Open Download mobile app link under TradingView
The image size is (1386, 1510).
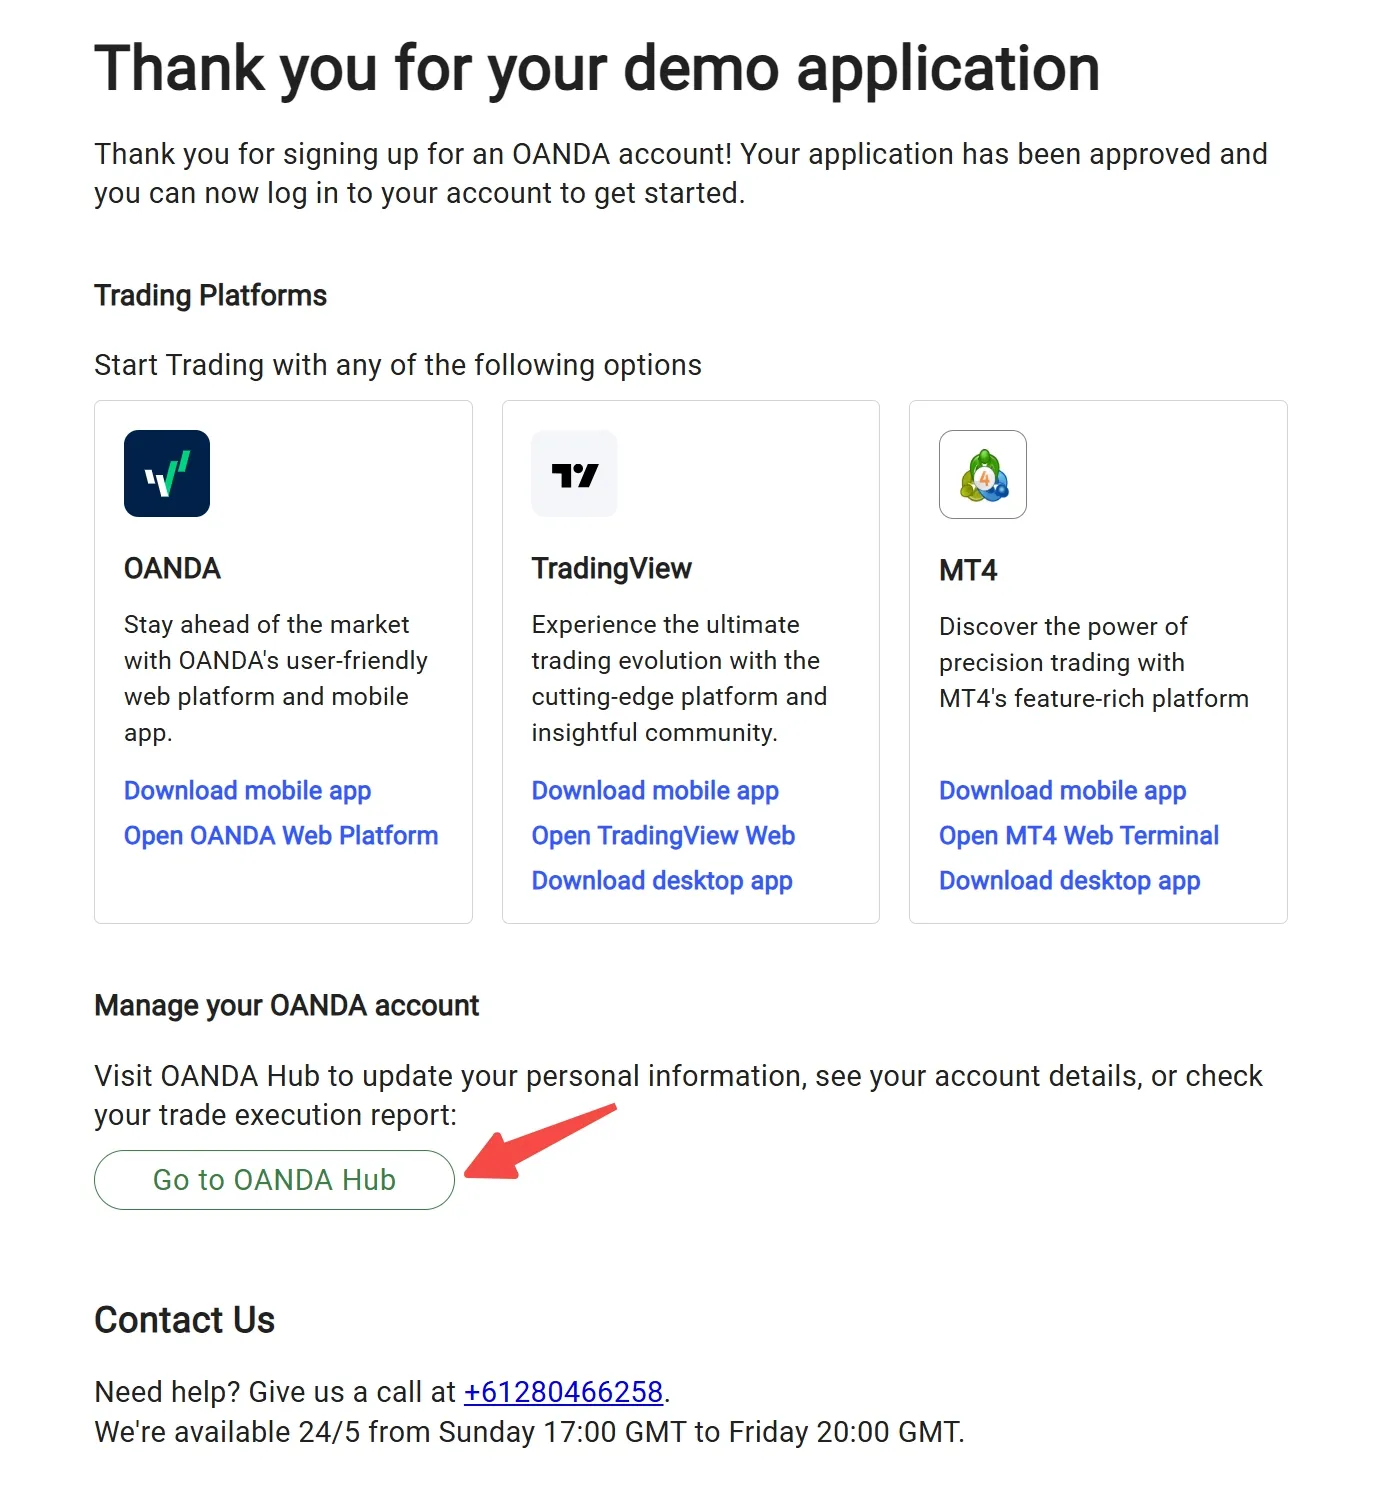point(655,790)
